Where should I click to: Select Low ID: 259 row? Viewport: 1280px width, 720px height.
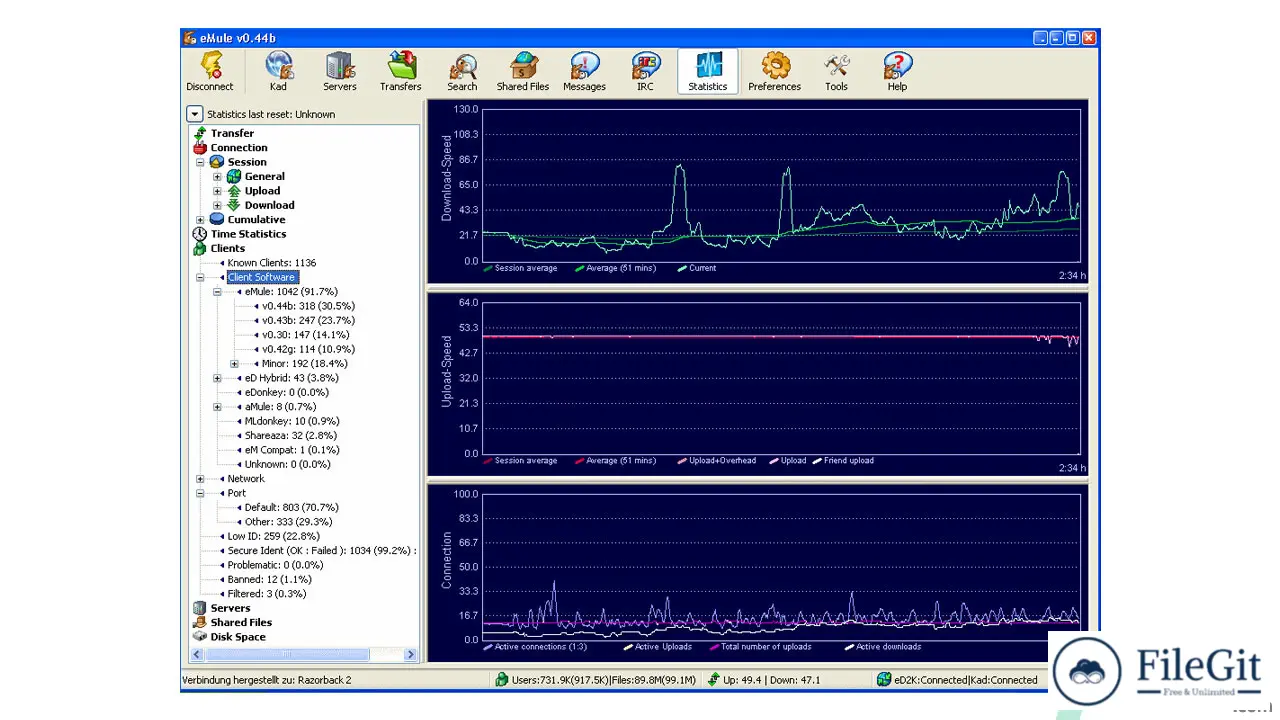pos(275,536)
